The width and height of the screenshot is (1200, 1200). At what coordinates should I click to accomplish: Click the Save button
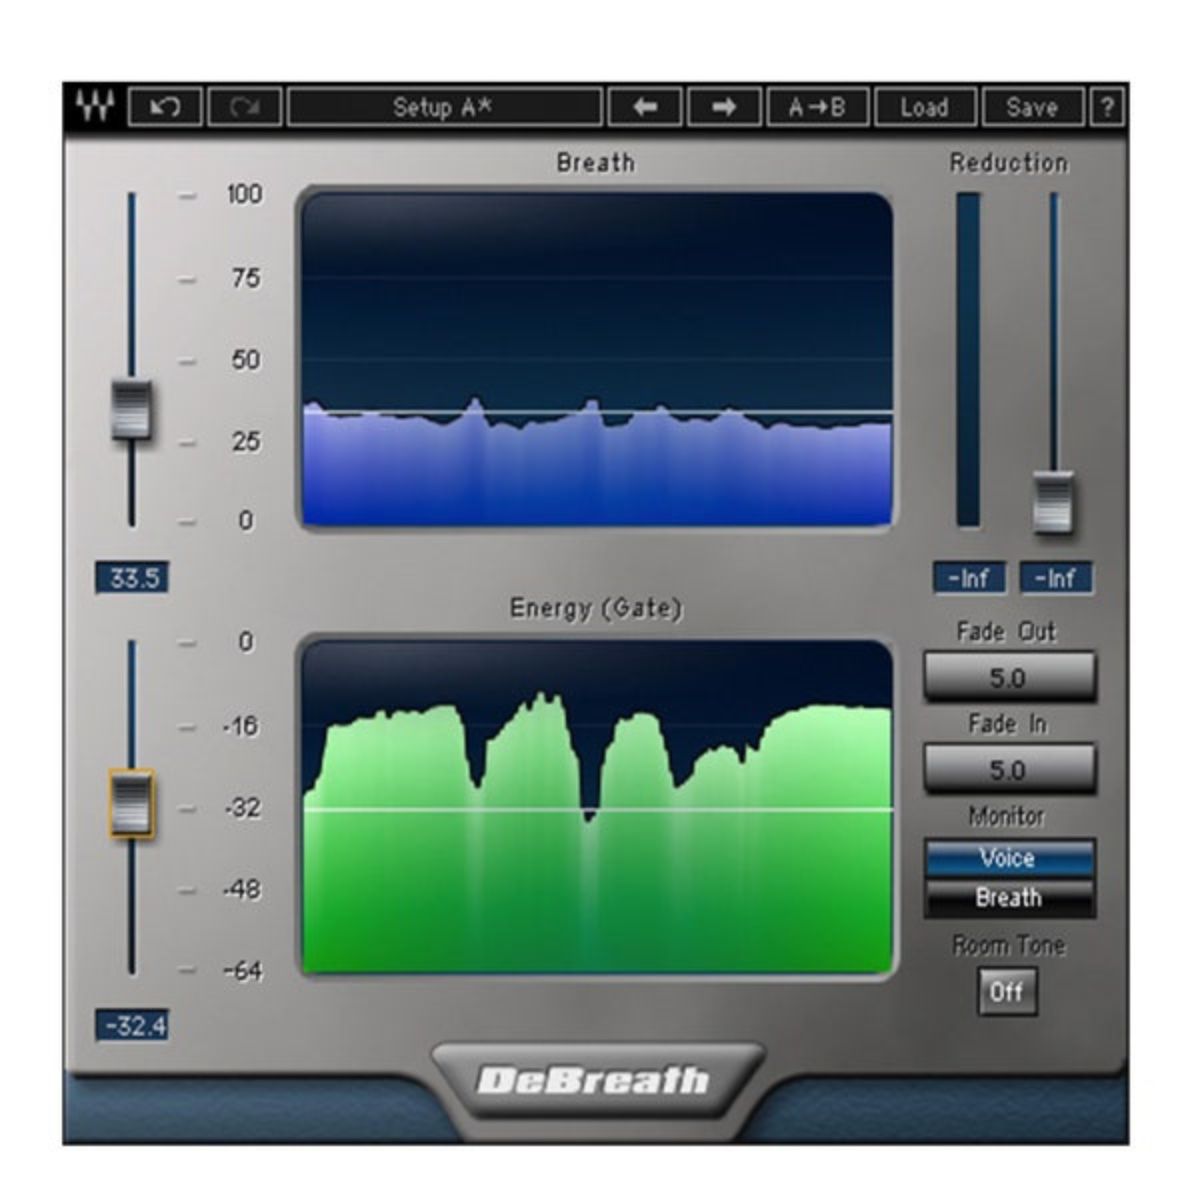coord(1033,106)
